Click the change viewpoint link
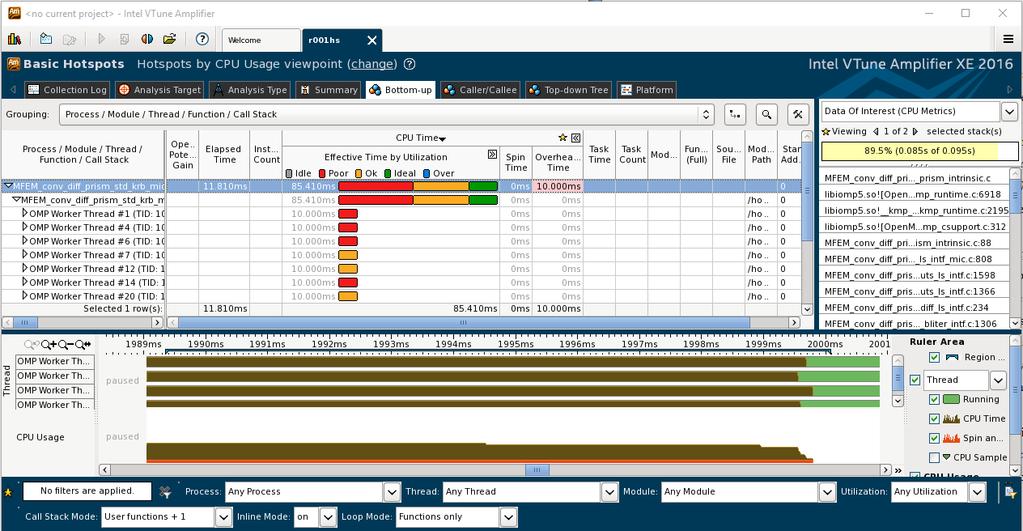This screenshot has width=1023, height=531. pyautogui.click(x=372, y=64)
